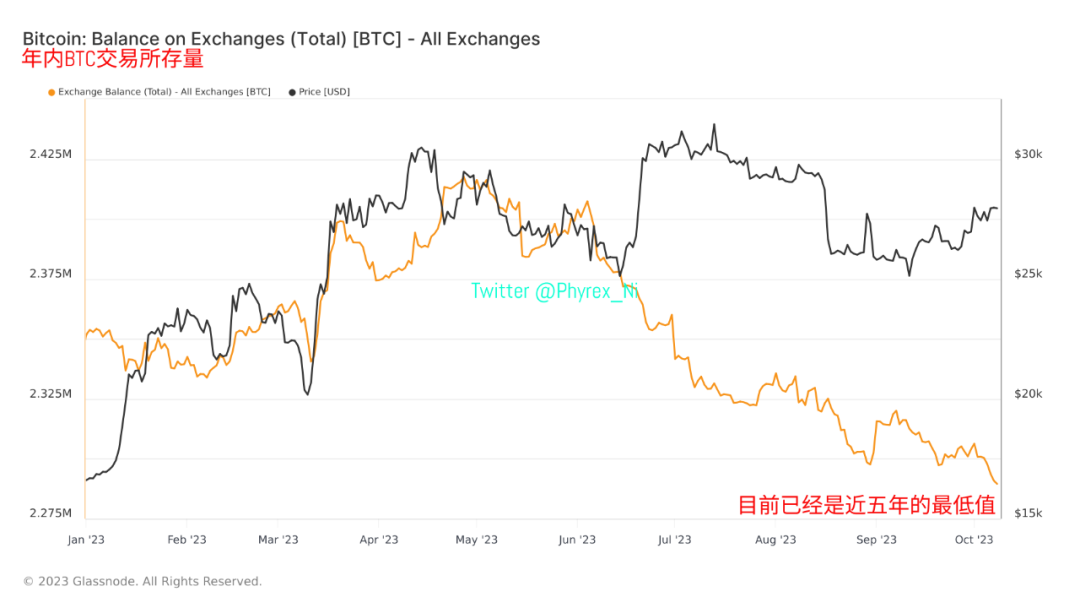
Task: Click the 2.275M left axis label
Action: [x=50, y=513]
